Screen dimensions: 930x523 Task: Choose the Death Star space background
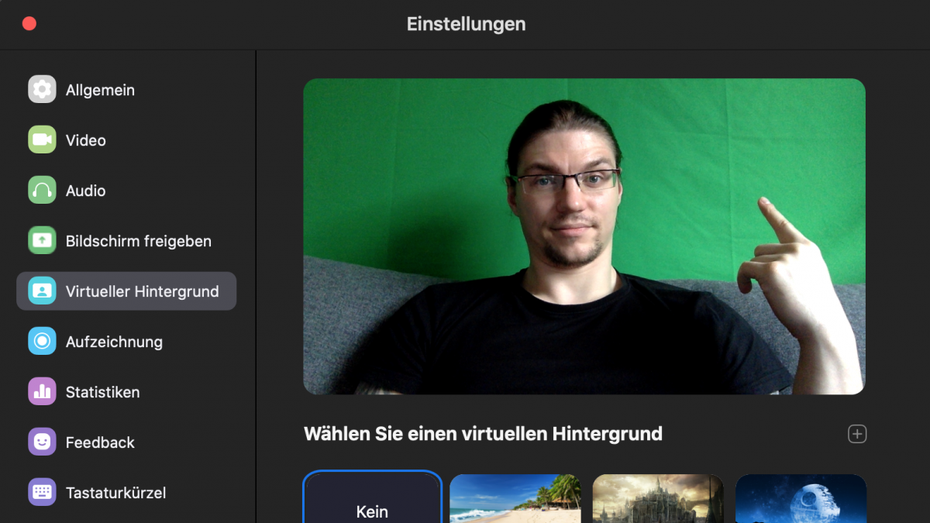click(x=801, y=499)
